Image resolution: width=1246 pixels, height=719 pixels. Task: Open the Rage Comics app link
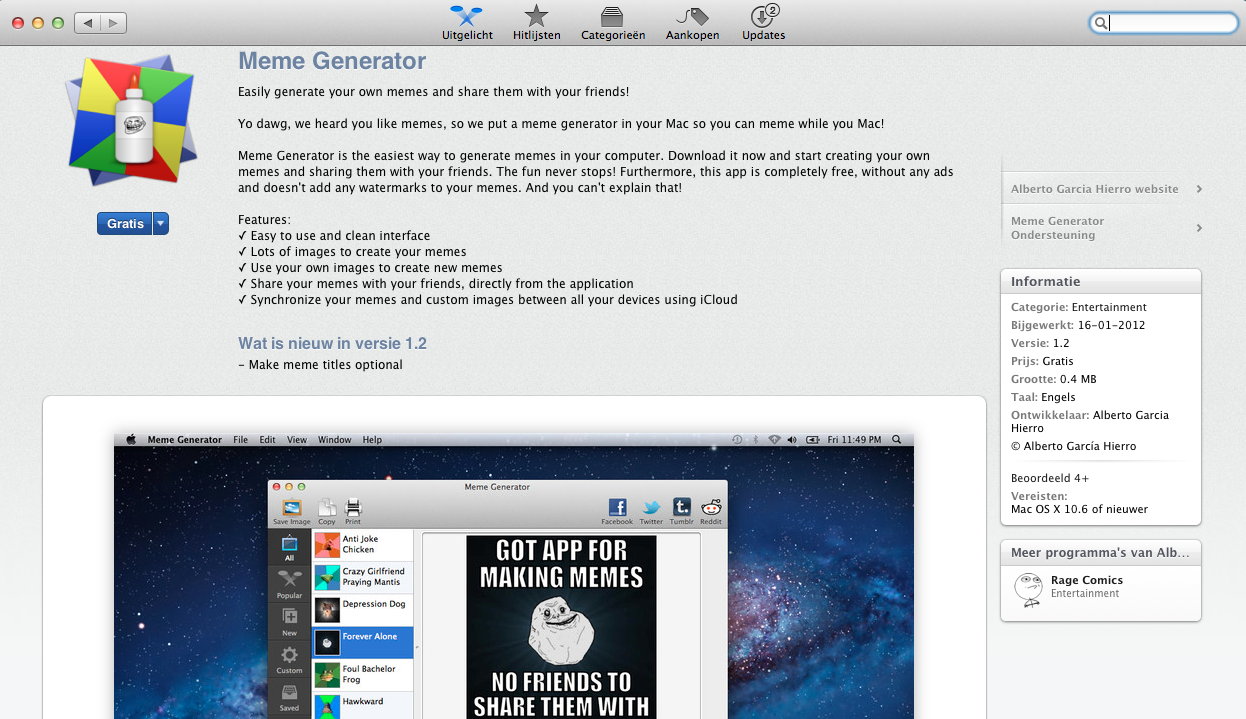(1087, 580)
